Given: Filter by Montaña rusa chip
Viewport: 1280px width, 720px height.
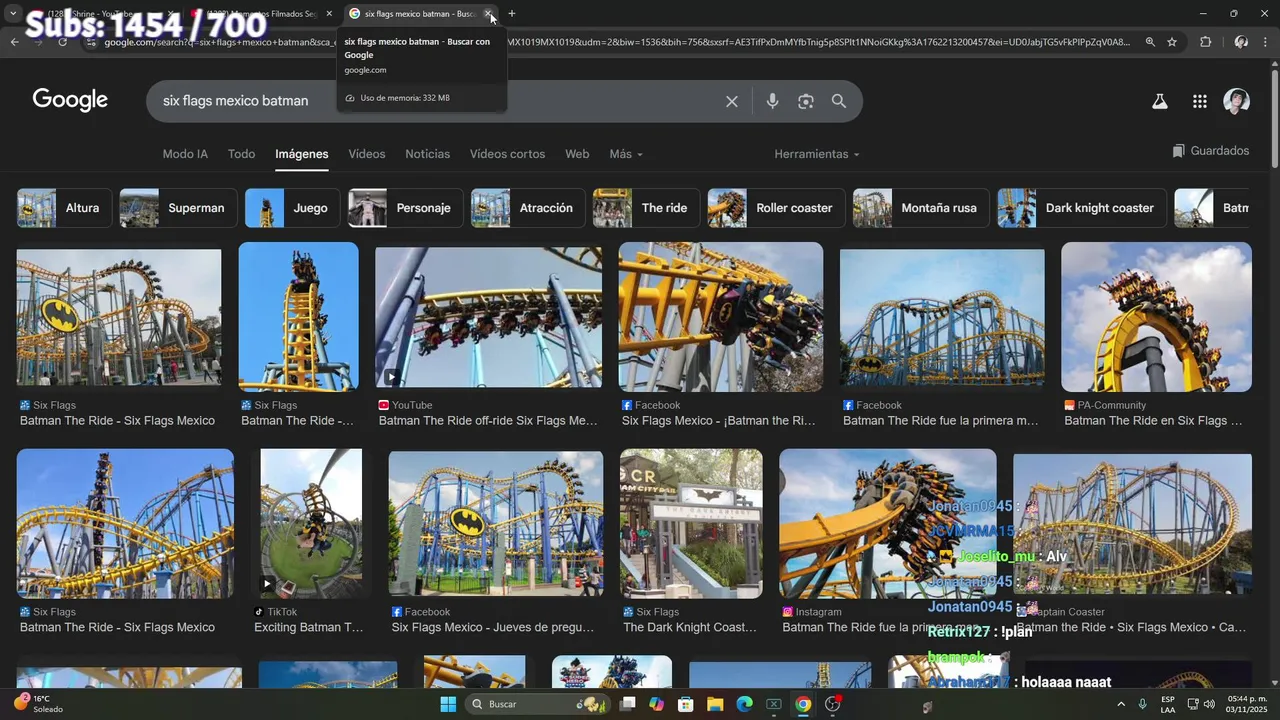Looking at the screenshot, I should click(x=921, y=208).
